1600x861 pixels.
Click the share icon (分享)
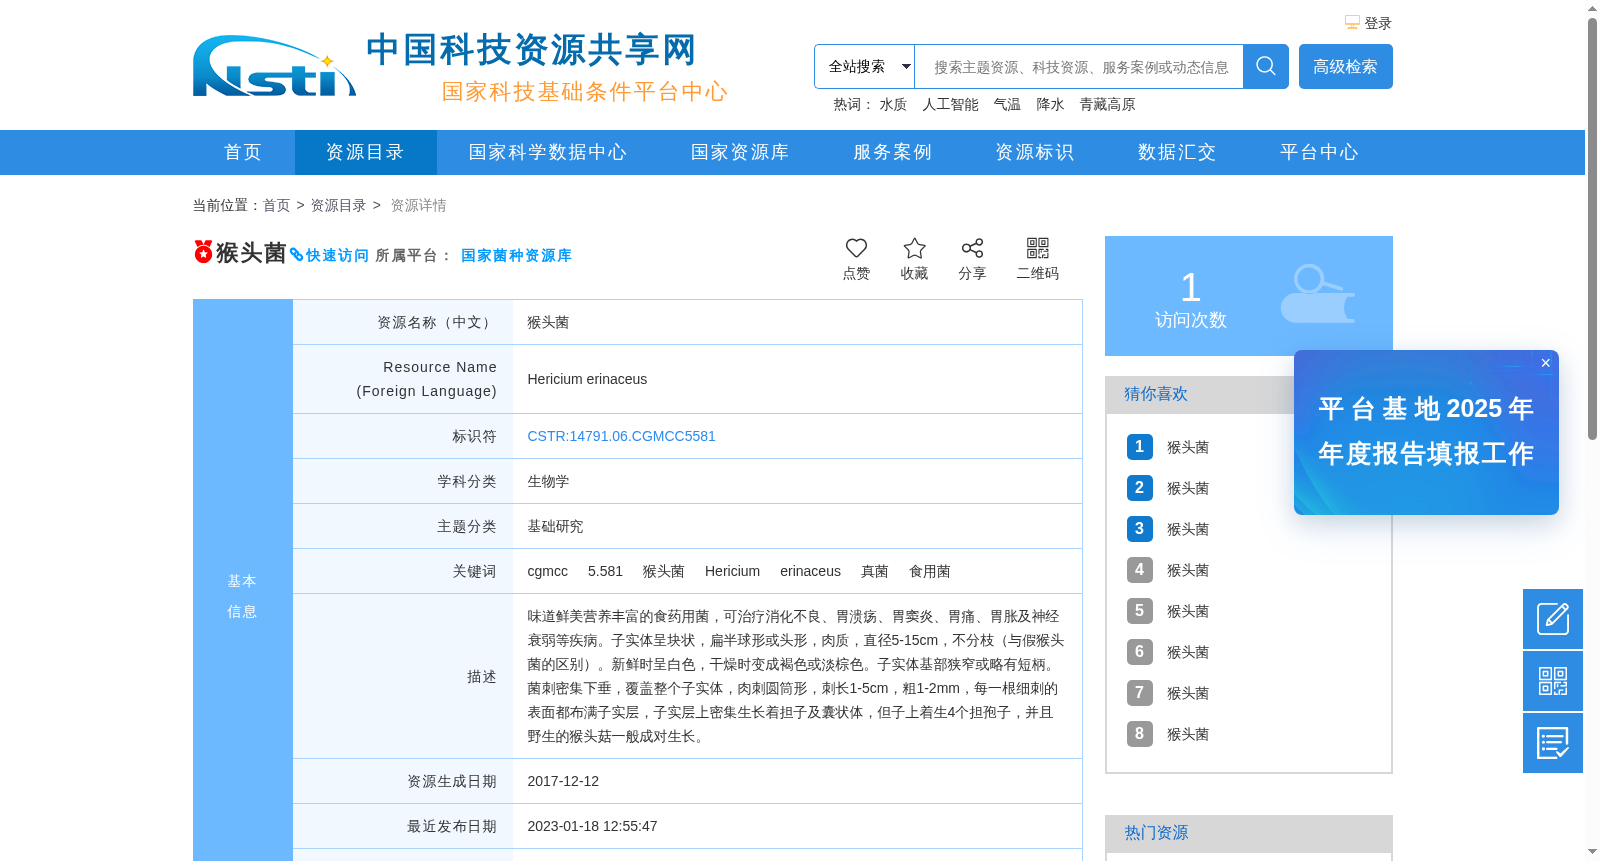pos(972,248)
